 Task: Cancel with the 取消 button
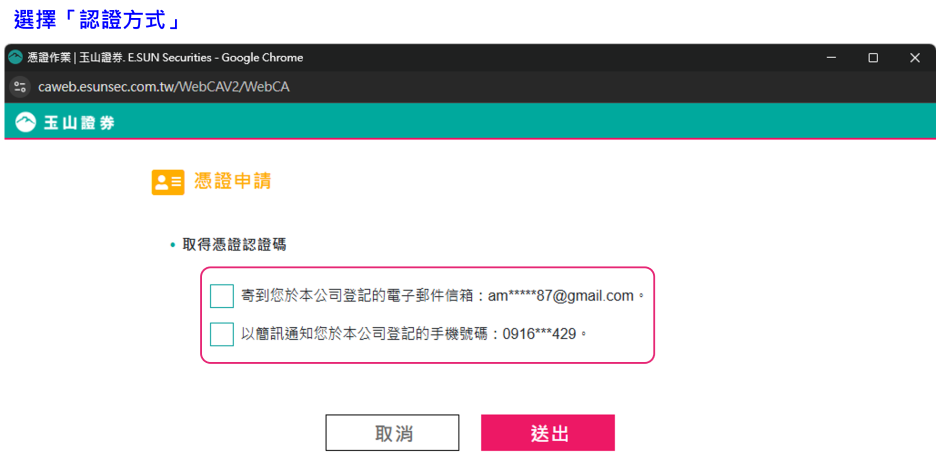click(392, 433)
